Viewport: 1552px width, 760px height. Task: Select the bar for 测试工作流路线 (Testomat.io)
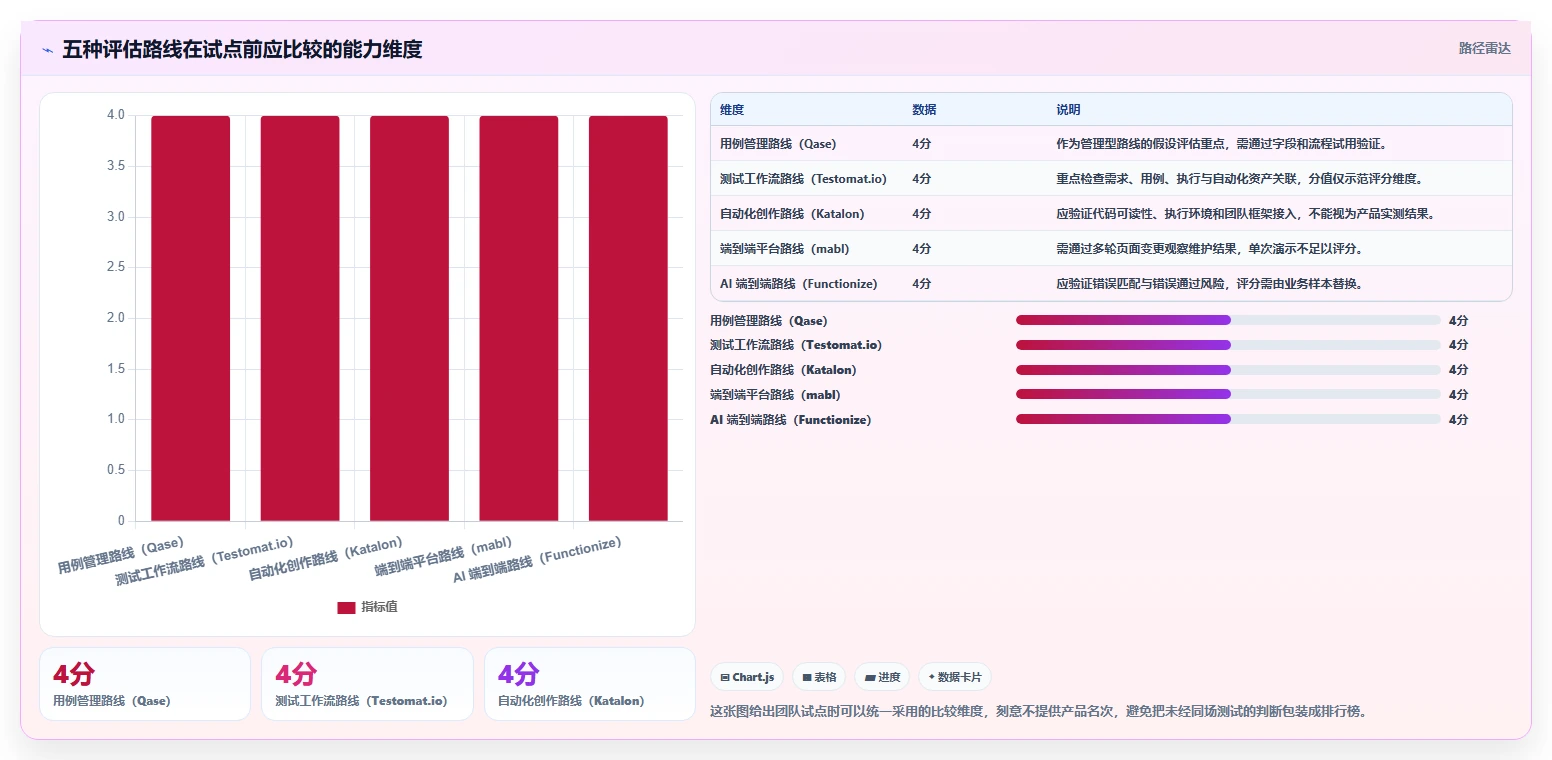pyautogui.click(x=300, y=318)
